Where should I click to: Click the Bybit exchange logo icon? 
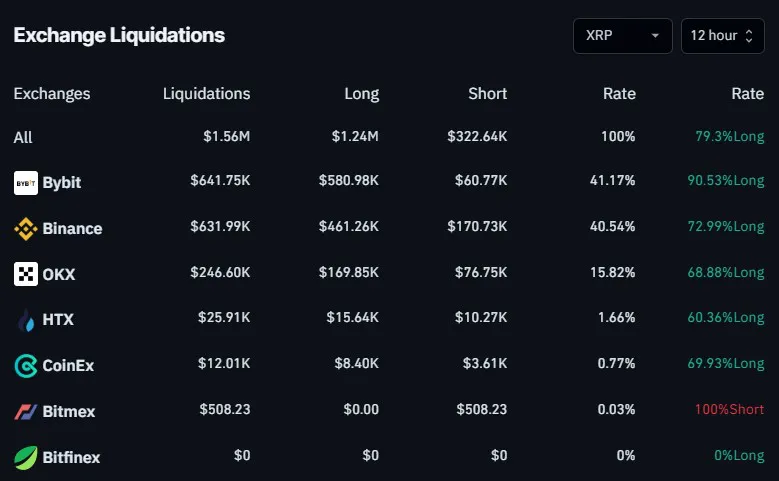coord(25,183)
